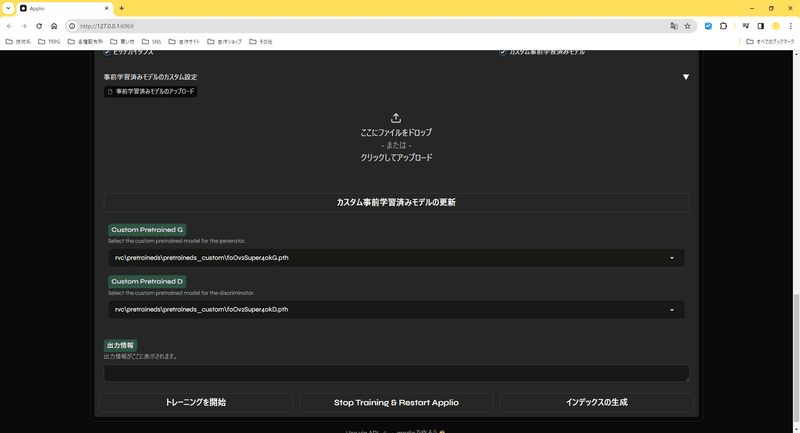Screen dimensions: 800x433
Task: Open the blue checkmark extension icon
Action: point(708,26)
